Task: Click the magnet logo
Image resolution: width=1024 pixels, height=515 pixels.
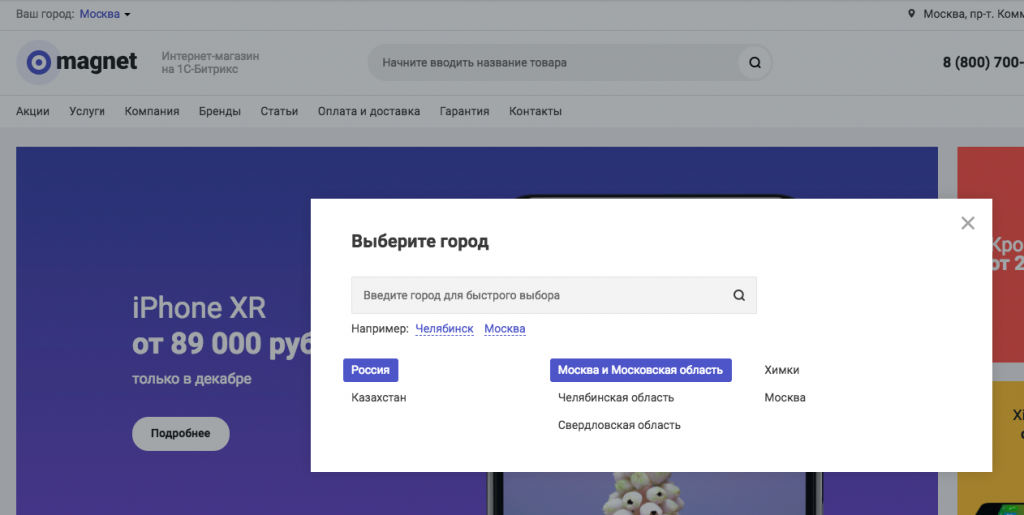Action: [x=77, y=62]
